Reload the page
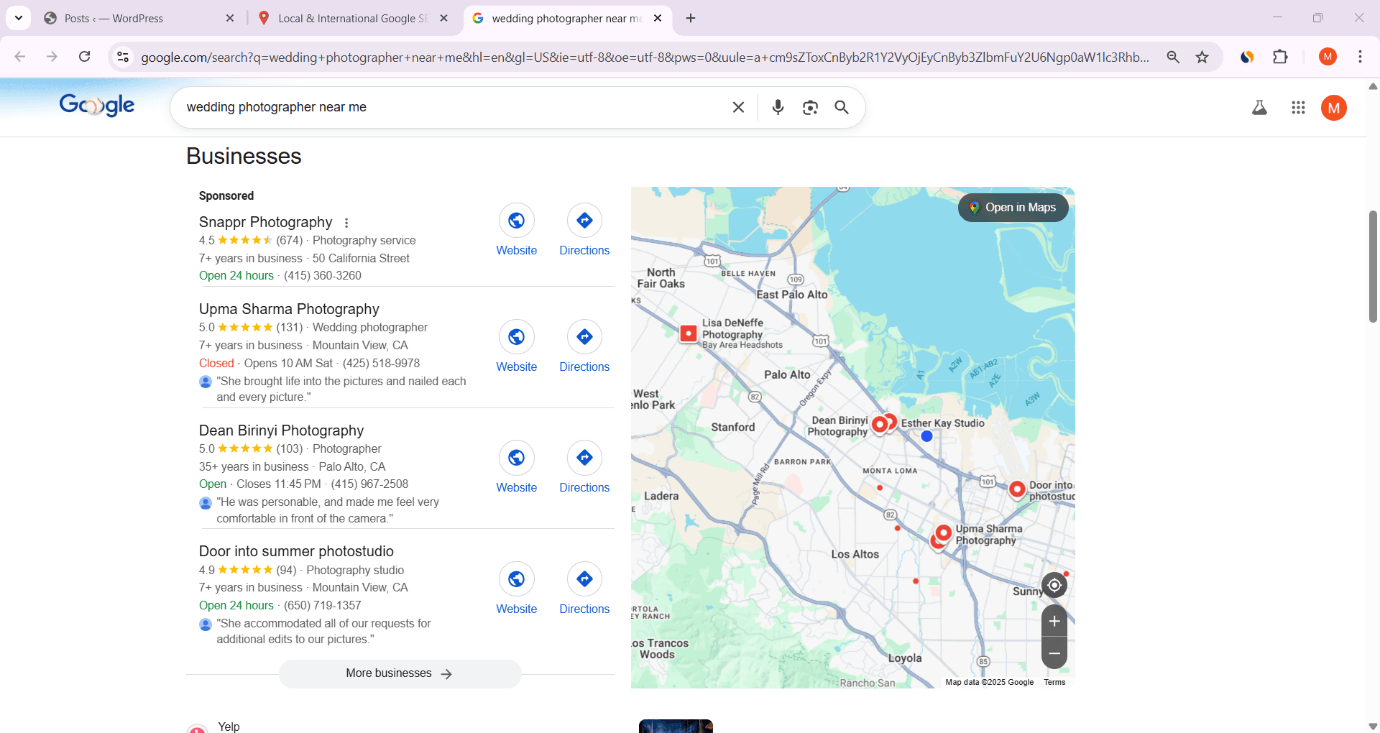Viewport: 1380px width, 733px height. point(85,57)
